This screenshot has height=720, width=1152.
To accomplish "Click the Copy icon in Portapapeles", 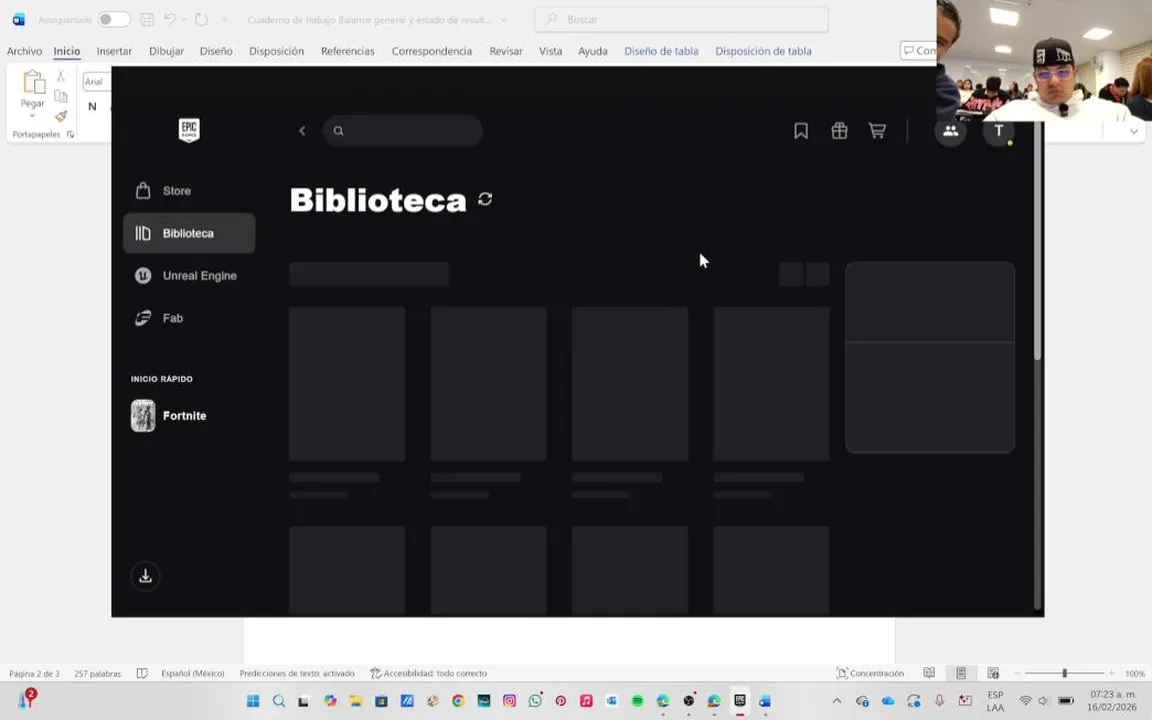I will click(61, 96).
